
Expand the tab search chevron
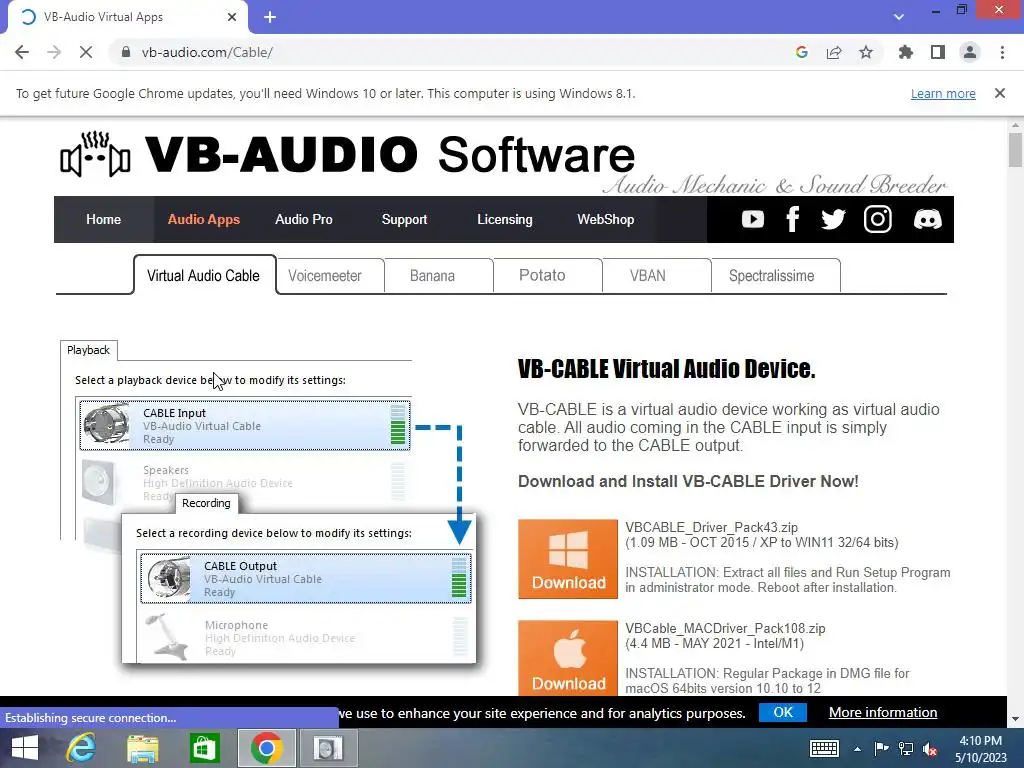(x=899, y=17)
